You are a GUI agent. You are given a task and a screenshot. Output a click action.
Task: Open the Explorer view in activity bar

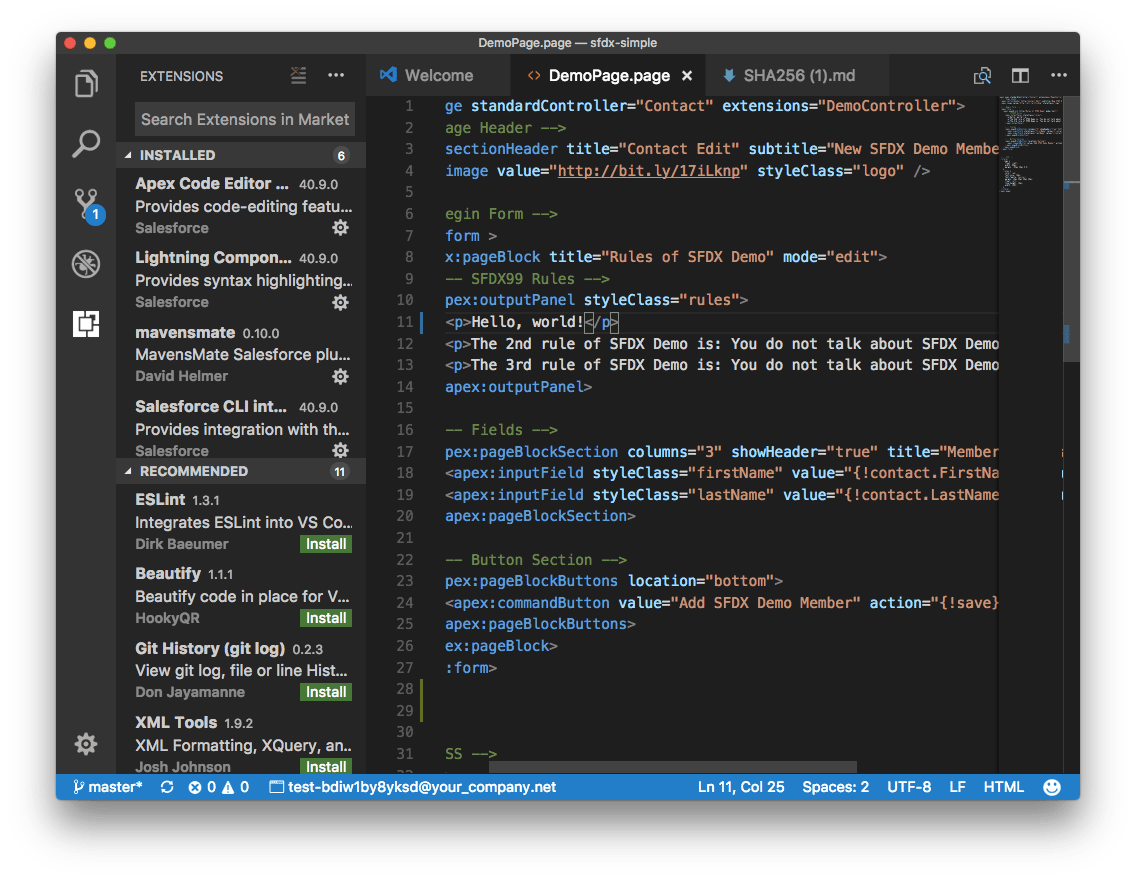point(86,84)
